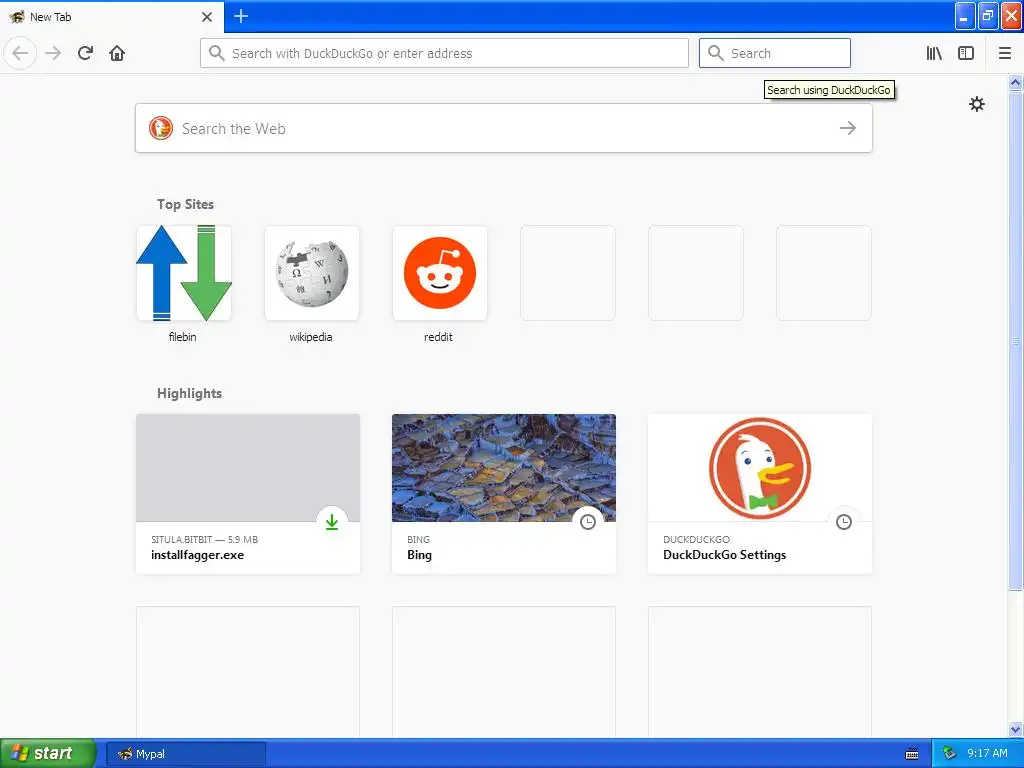Screen dimensions: 1024x768
Task: Open the reddit top site tile
Action: click(440, 273)
